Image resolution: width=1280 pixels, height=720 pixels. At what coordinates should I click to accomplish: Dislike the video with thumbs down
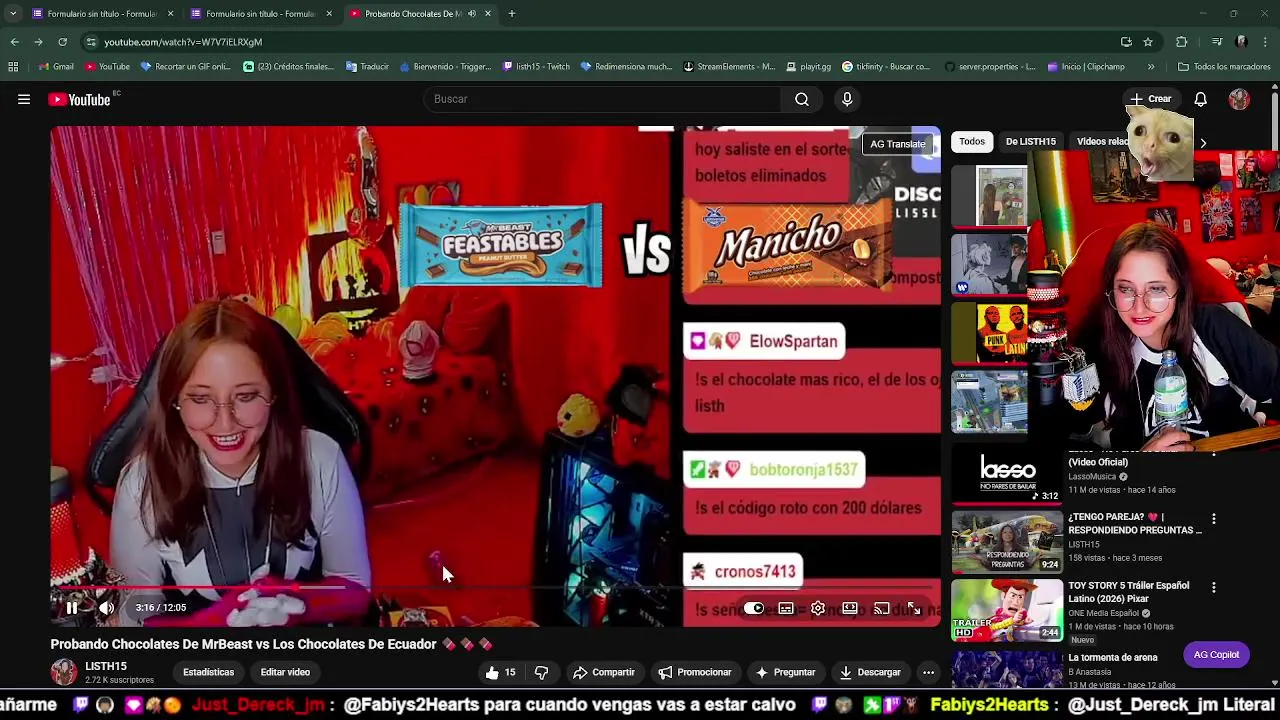coord(541,672)
